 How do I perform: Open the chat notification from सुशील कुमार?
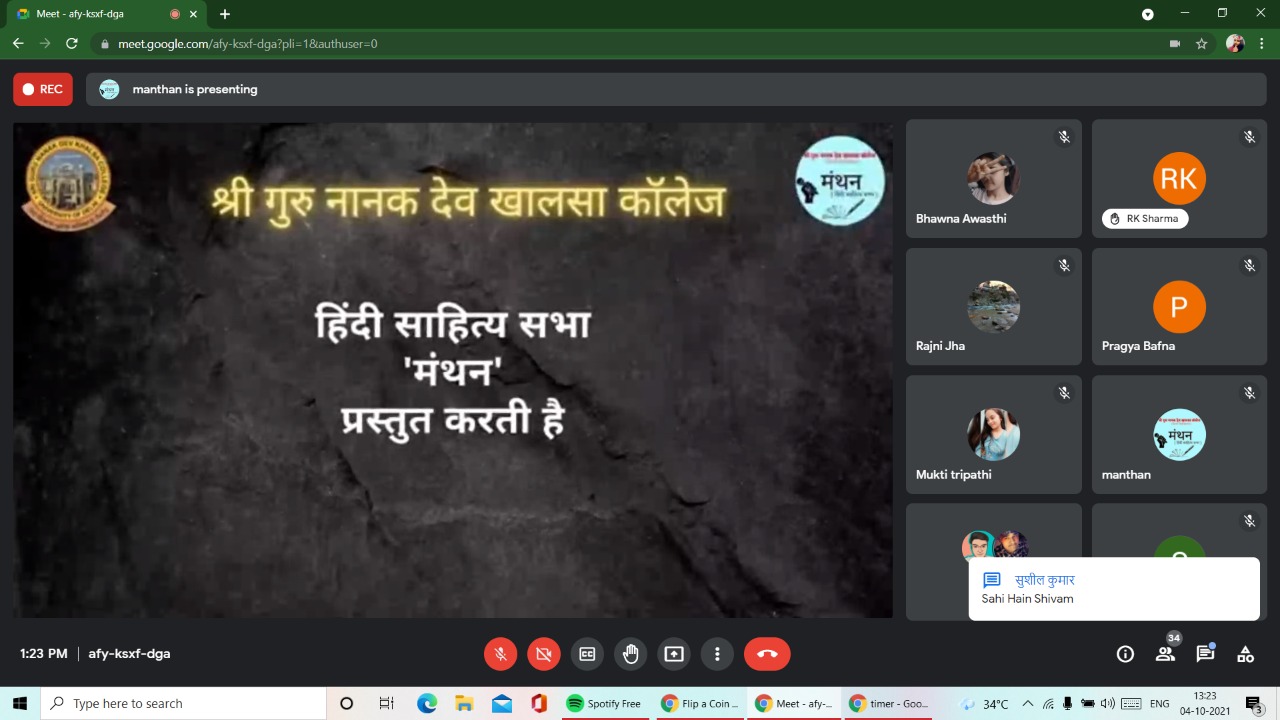coord(1113,589)
